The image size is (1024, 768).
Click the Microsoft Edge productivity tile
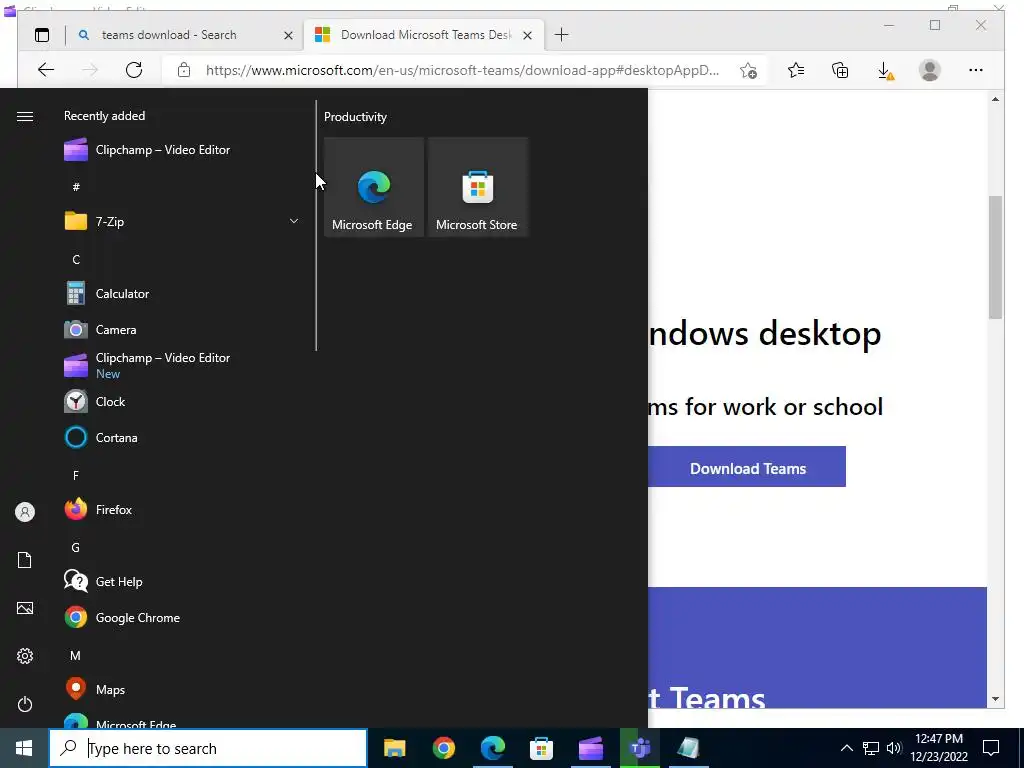click(374, 187)
